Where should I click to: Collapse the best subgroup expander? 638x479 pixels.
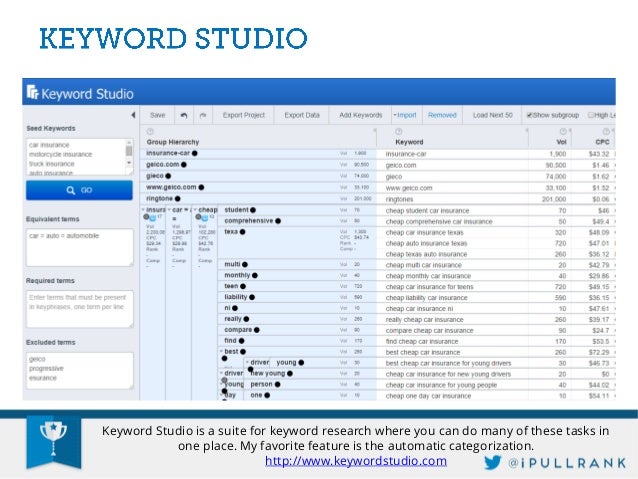(221, 351)
